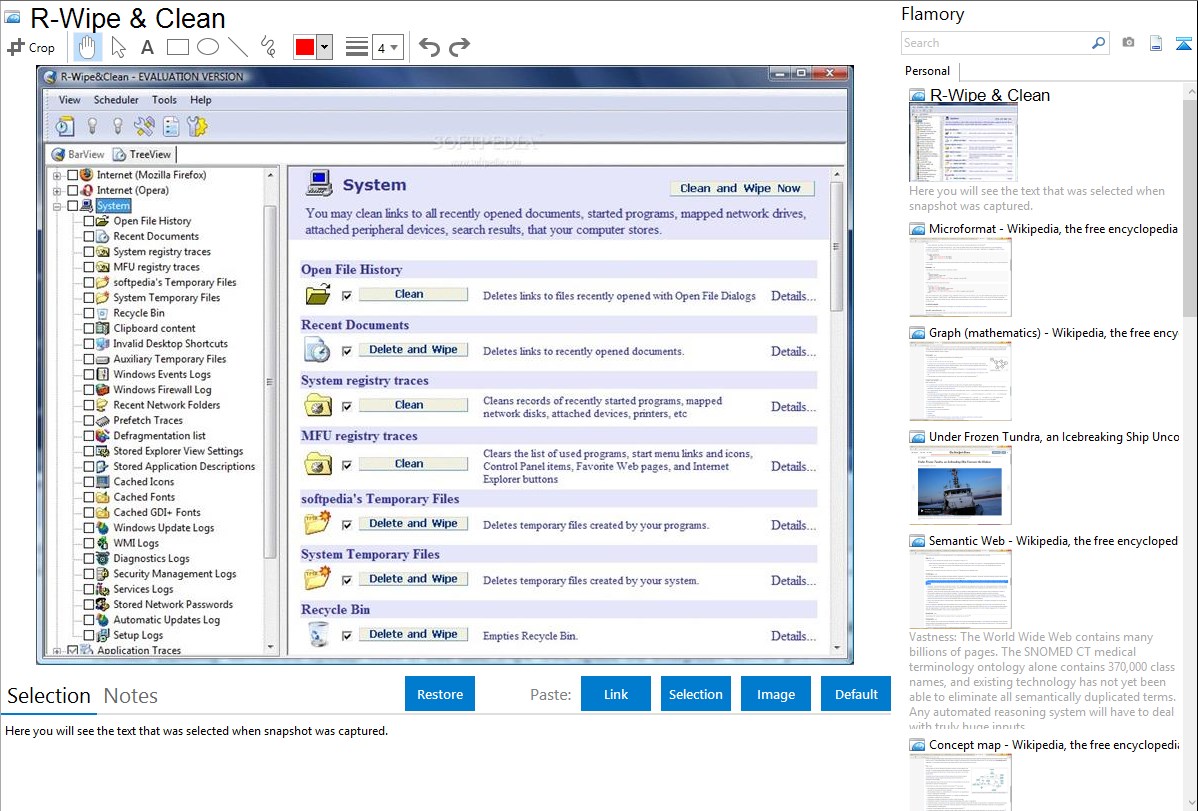
Task: Click the Recycle Bin section icon
Action: point(318,634)
